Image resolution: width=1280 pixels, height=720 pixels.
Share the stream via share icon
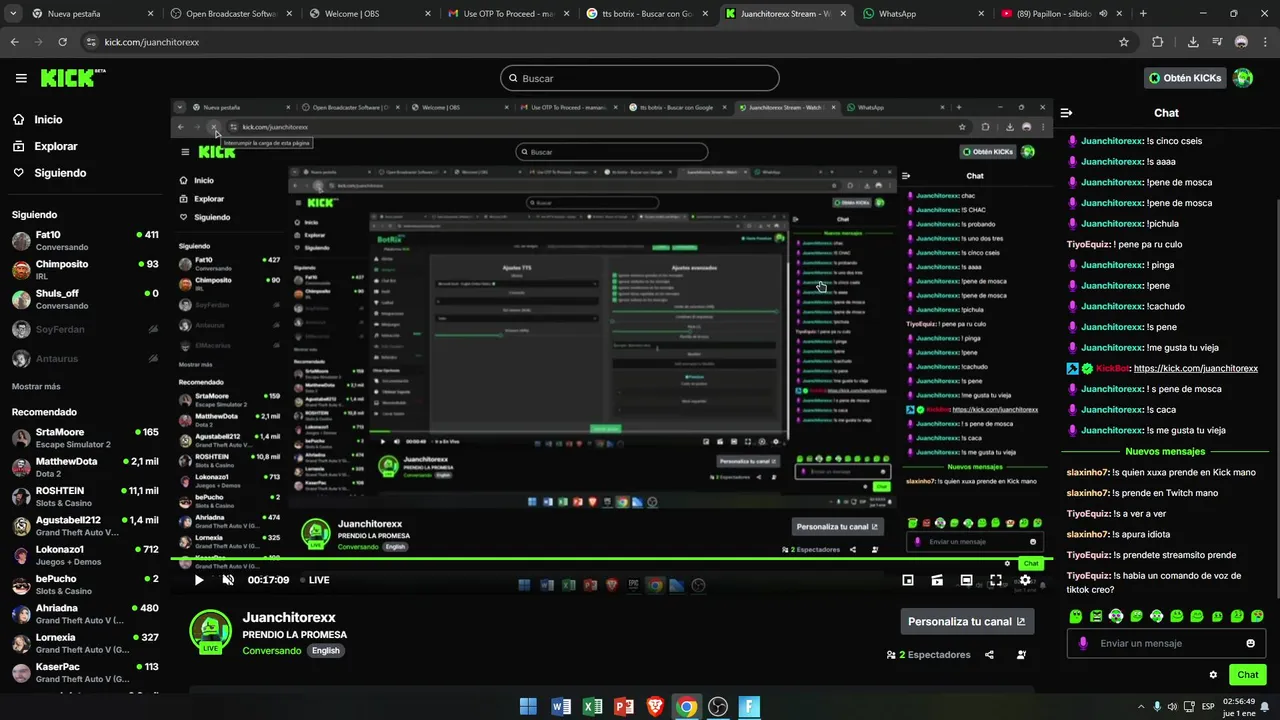coord(989,655)
